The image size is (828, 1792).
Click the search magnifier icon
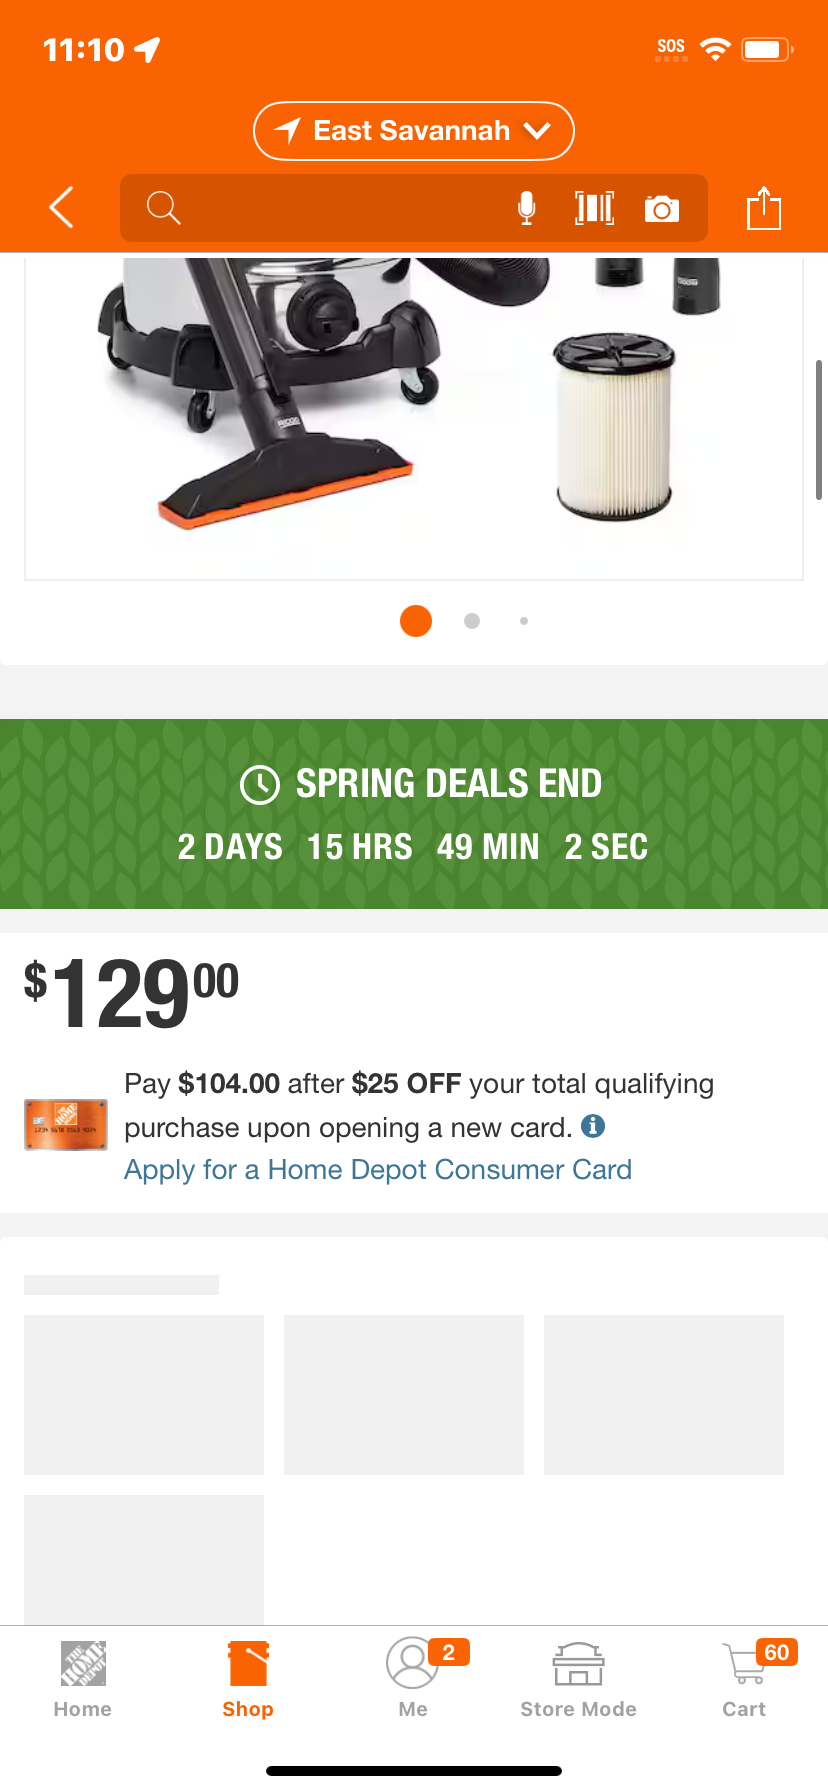point(163,208)
